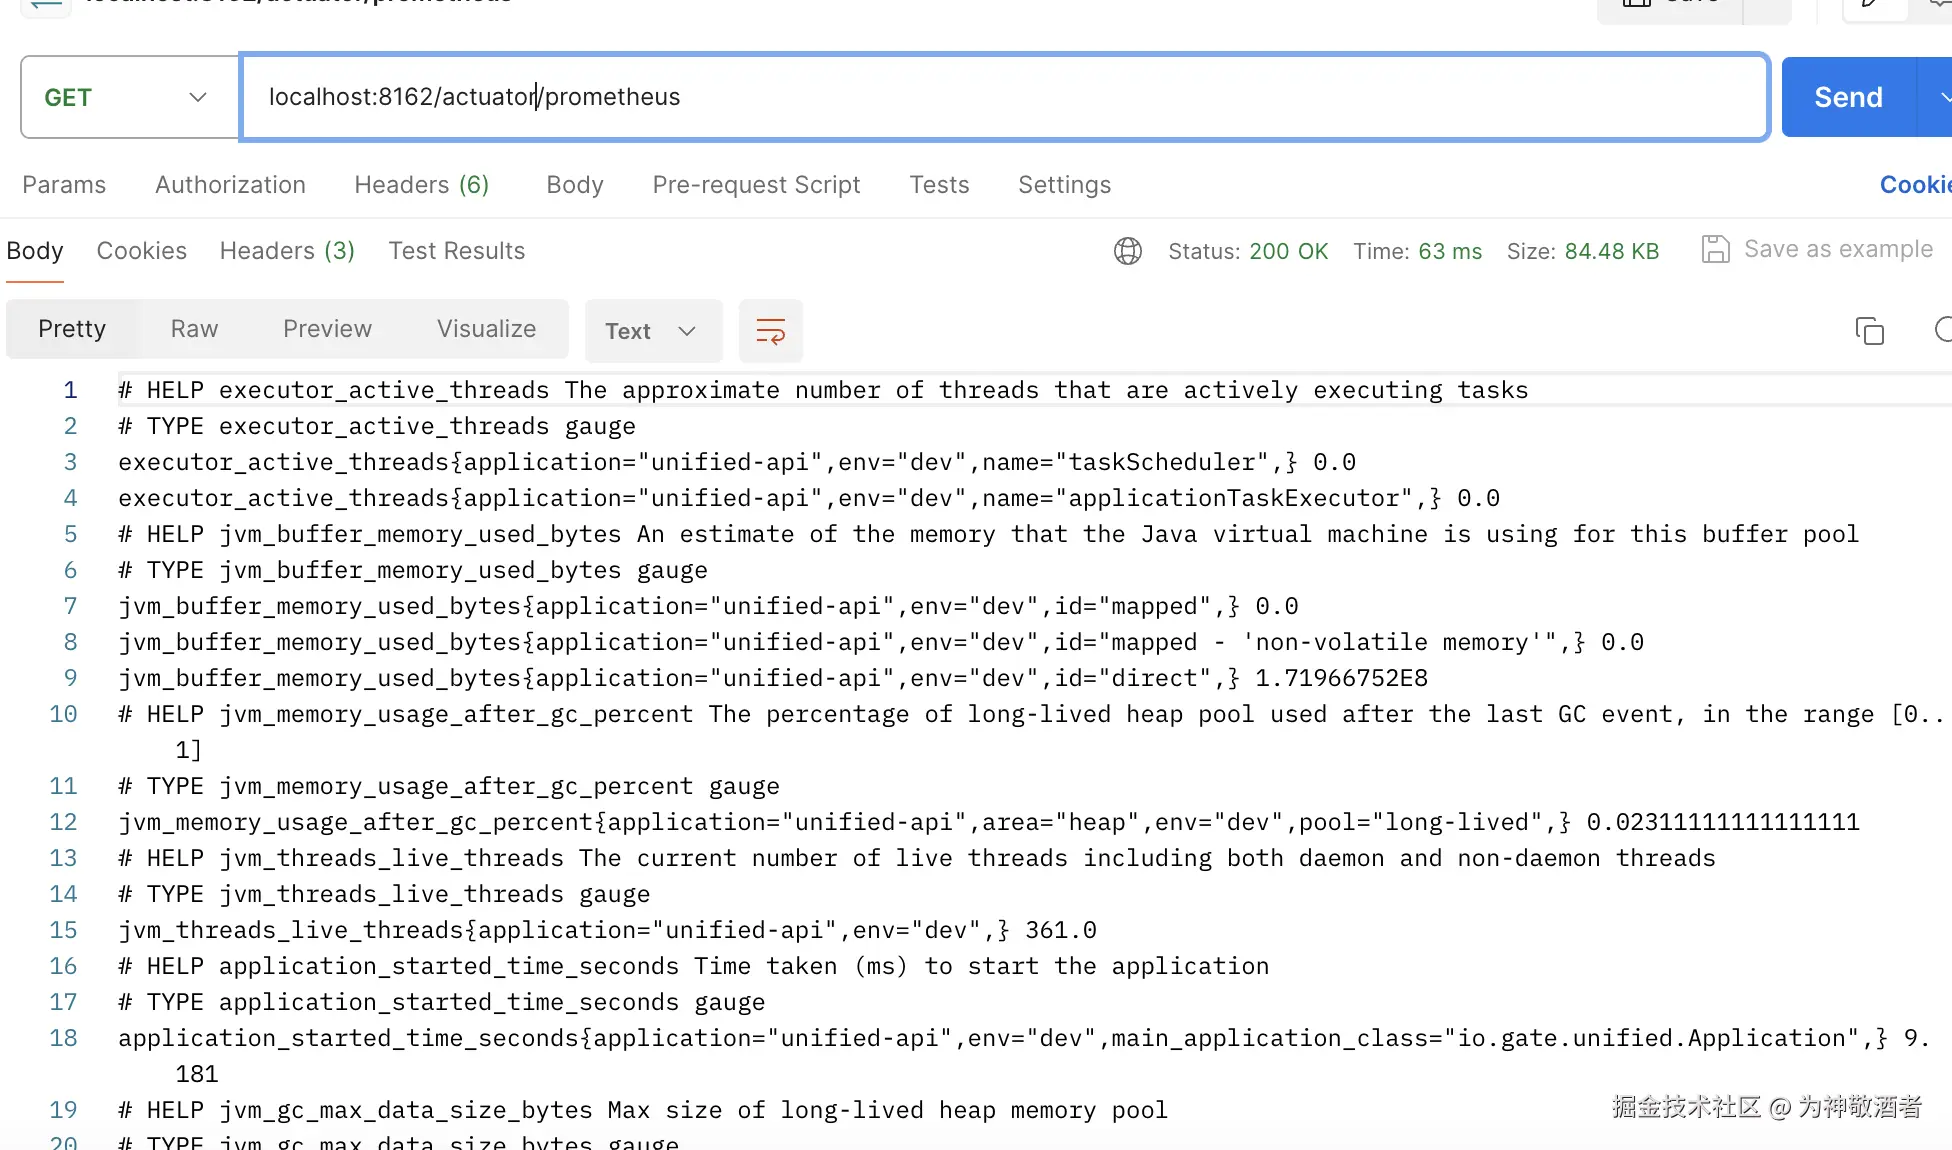Switch to the Raw view
Screen dimensions: 1952x1150
194,329
